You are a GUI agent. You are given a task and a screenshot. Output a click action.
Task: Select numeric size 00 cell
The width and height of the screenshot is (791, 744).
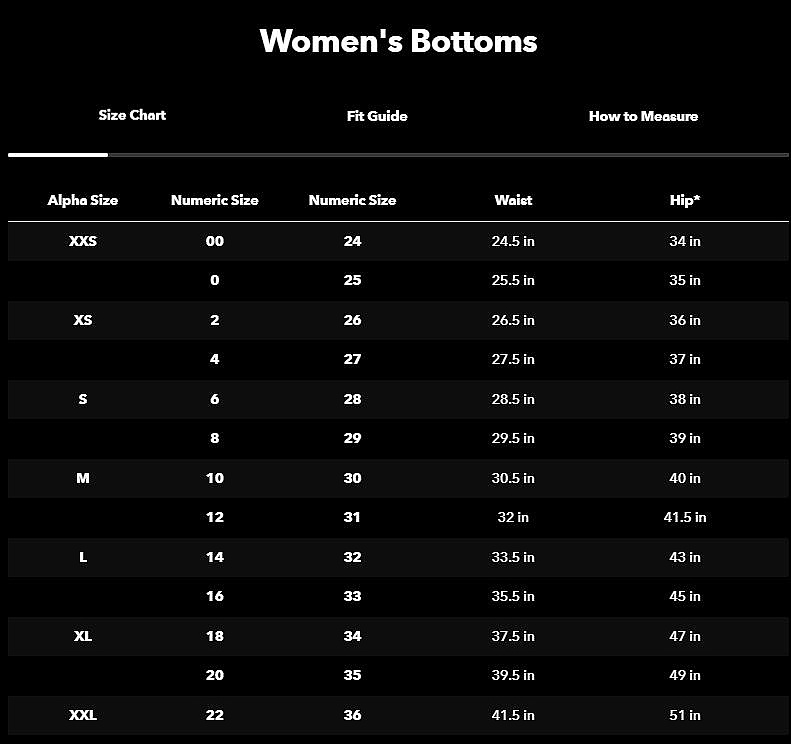[215, 241]
